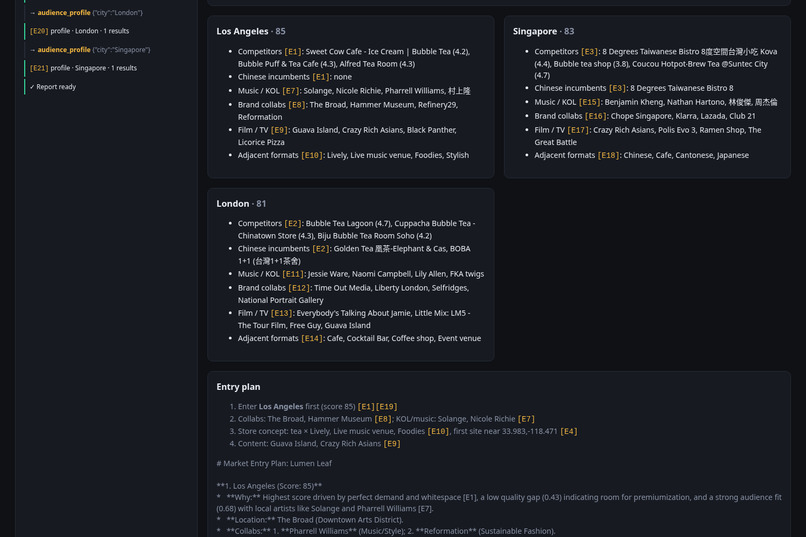Open [E2] citation in London Chinese incumbents row
806x537 pixels.
pyautogui.click(x=321, y=248)
